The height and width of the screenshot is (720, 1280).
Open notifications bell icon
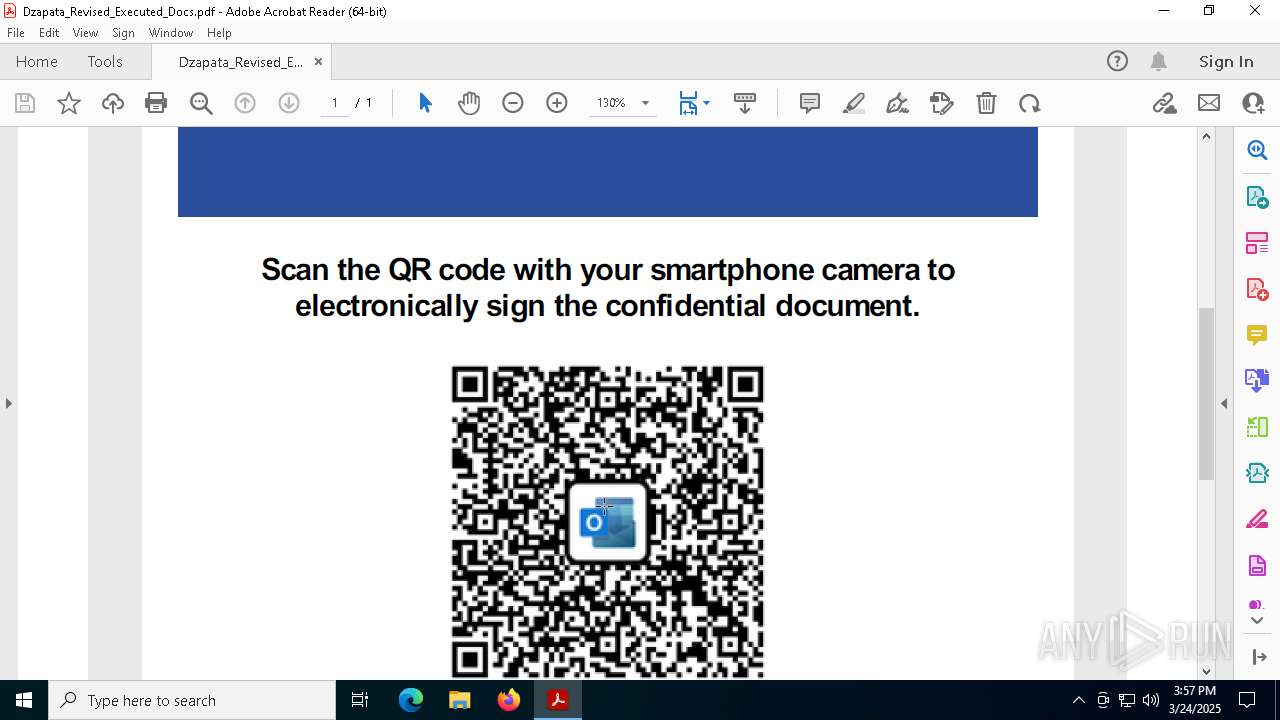pyautogui.click(x=1158, y=61)
